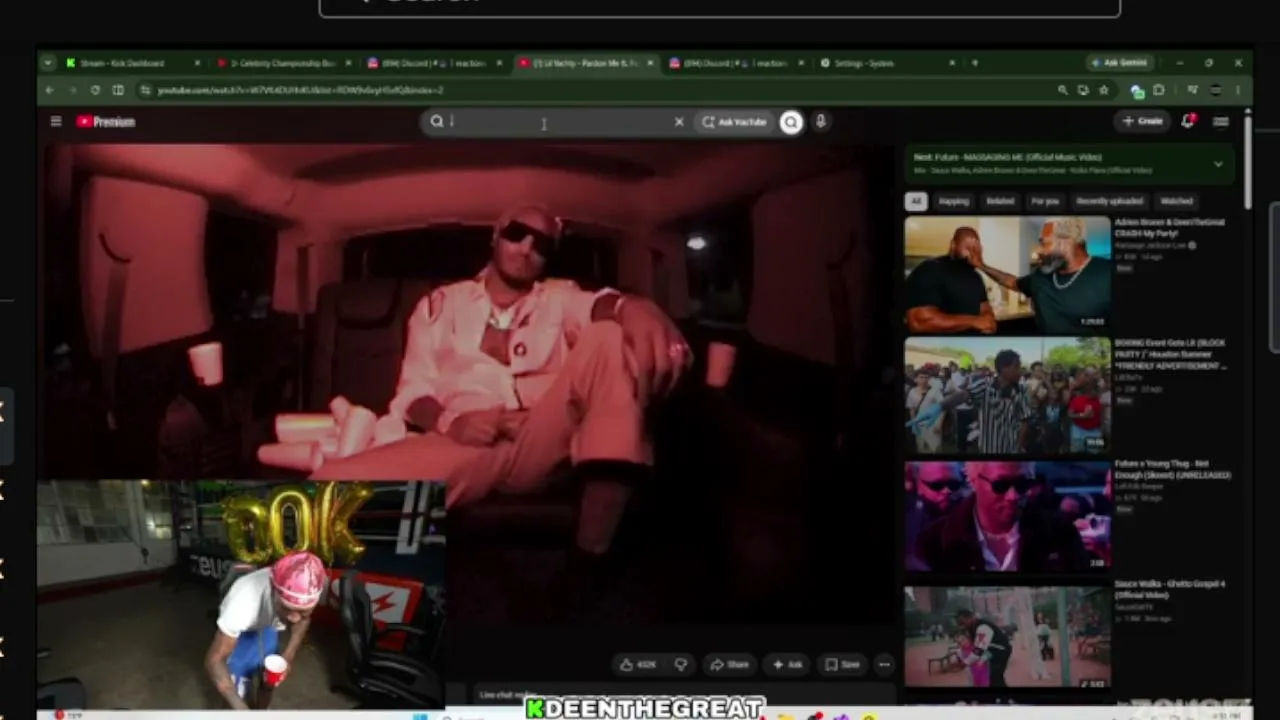This screenshot has width=1280, height=720.
Task: Select the All filter chip
Action: pos(915,201)
